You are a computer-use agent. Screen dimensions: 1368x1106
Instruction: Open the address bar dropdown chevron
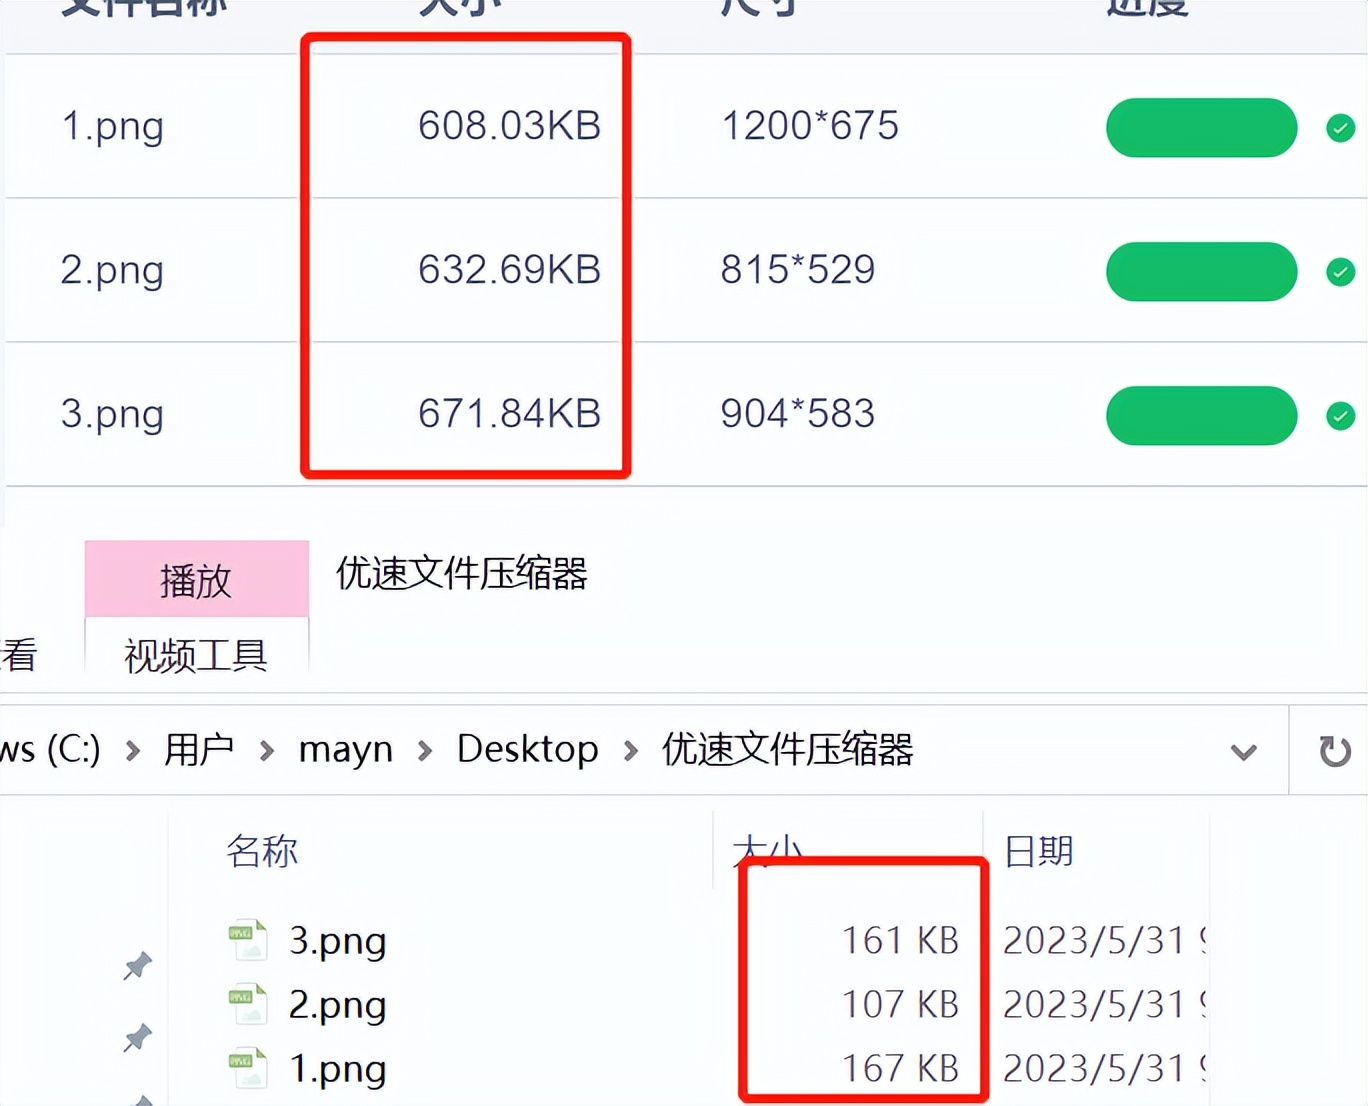tap(1243, 751)
